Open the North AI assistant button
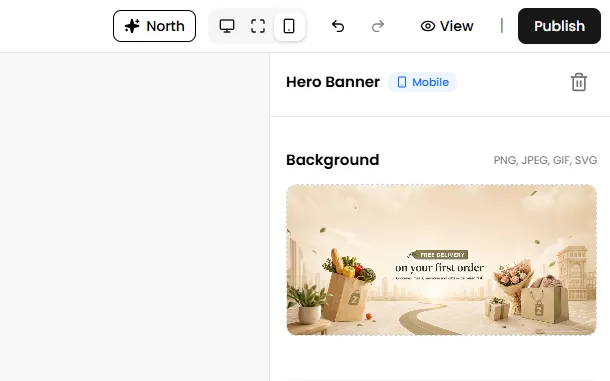This screenshot has width=610, height=381. pyautogui.click(x=154, y=26)
